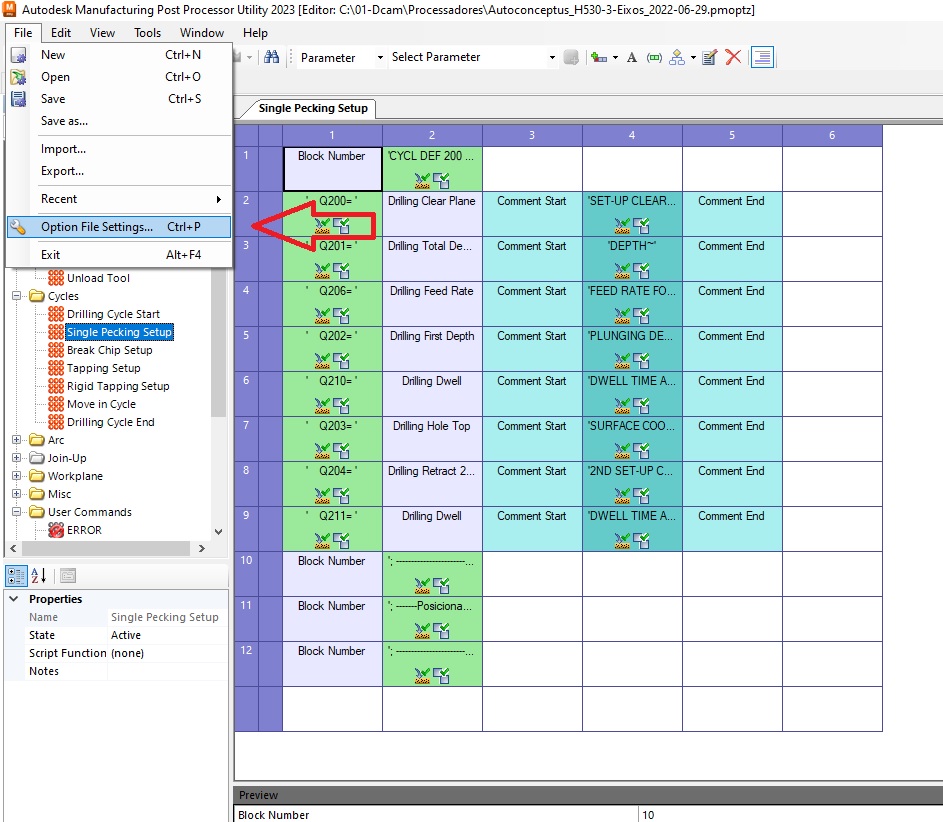Collapse the Cycles tree node
The height and width of the screenshot is (822, 943).
coord(17,296)
